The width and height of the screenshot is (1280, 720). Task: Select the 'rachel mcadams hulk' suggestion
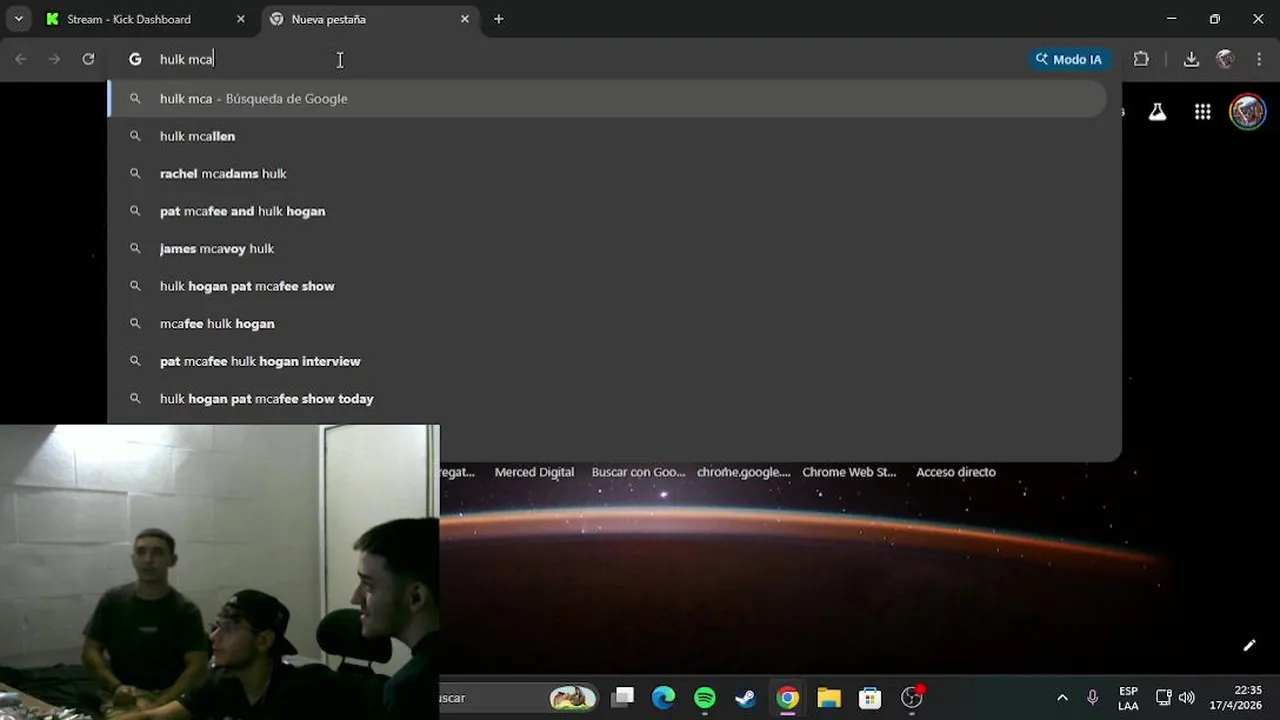(x=607, y=173)
